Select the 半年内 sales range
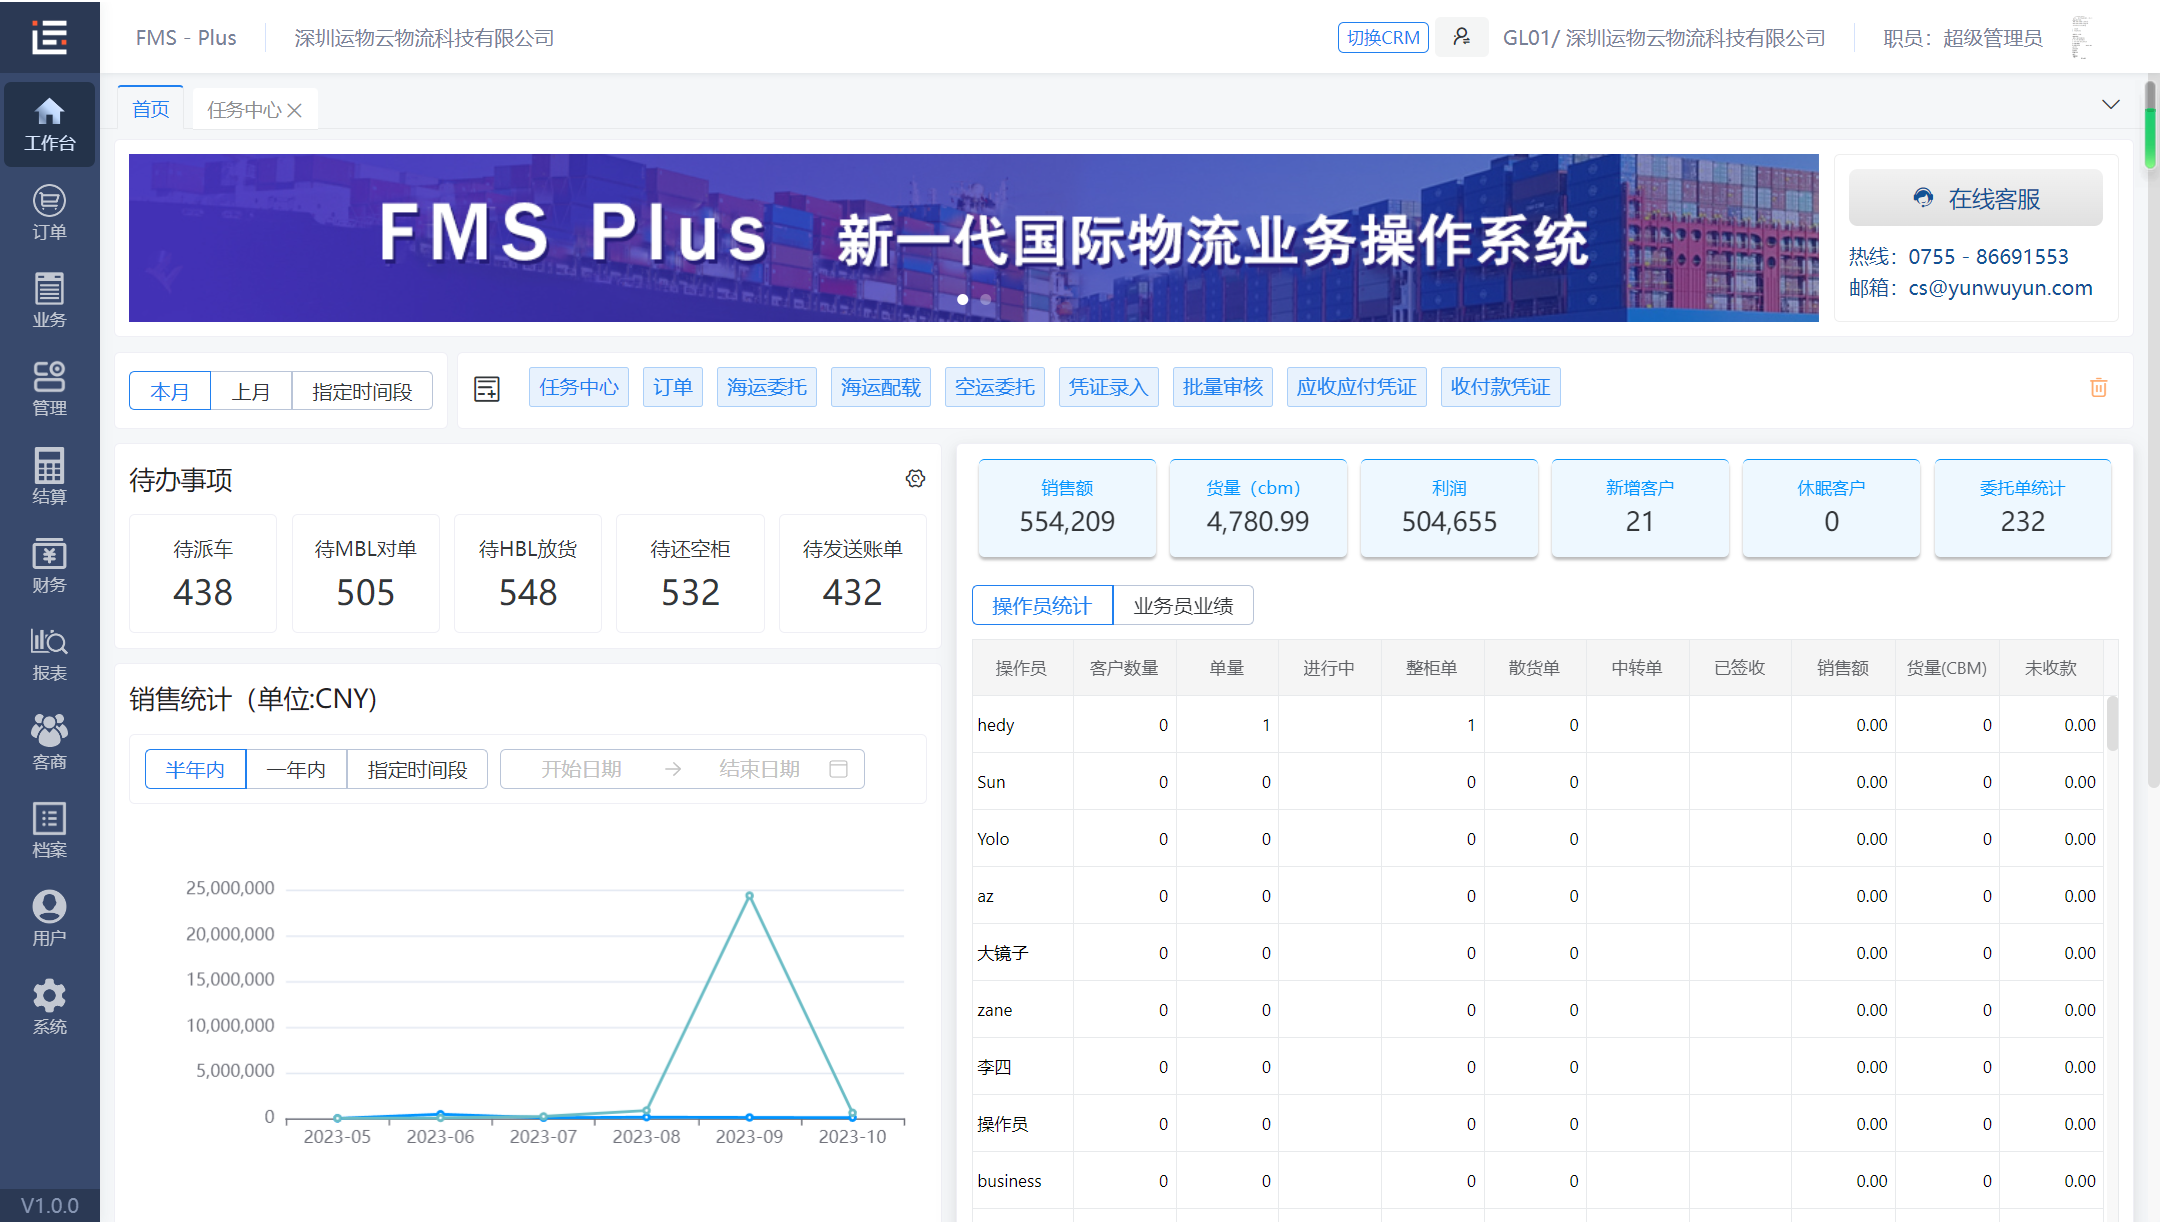The height and width of the screenshot is (1222, 2160). pyautogui.click(x=195, y=769)
